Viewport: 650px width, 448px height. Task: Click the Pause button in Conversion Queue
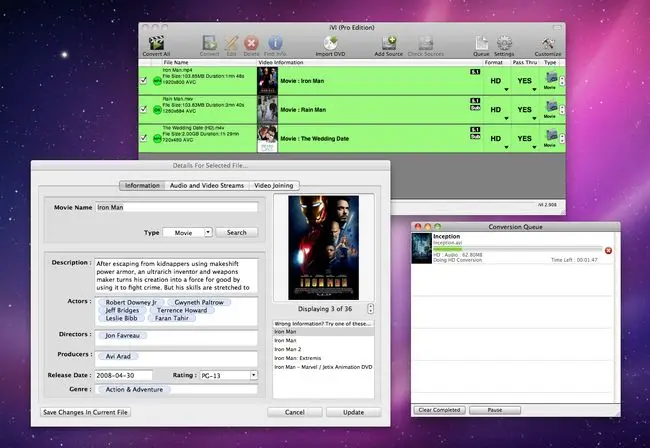(x=495, y=410)
